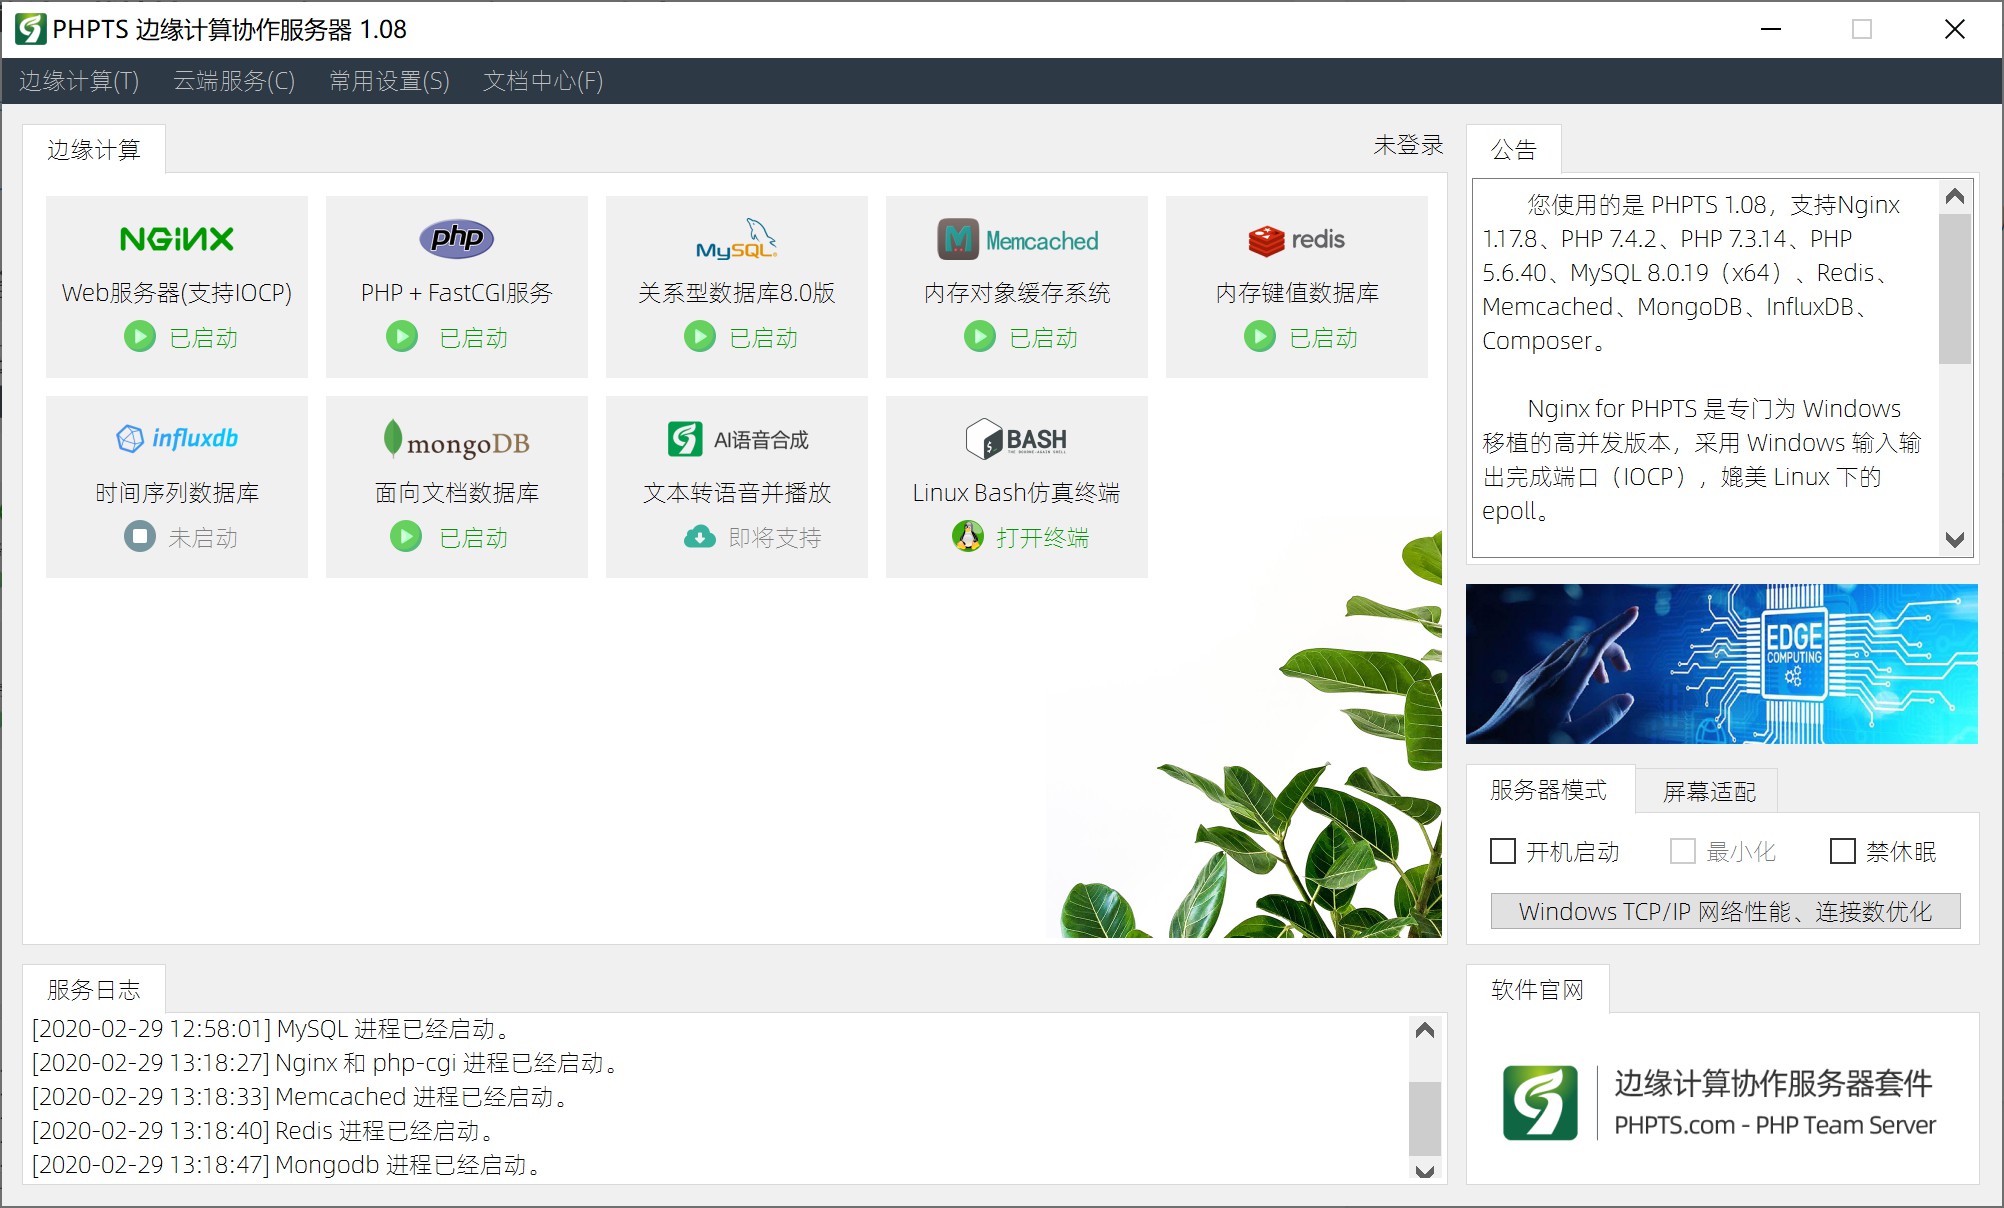Screen dimensions: 2004x1208
Task: Click the Nginx running status play icon
Action: click(x=140, y=337)
